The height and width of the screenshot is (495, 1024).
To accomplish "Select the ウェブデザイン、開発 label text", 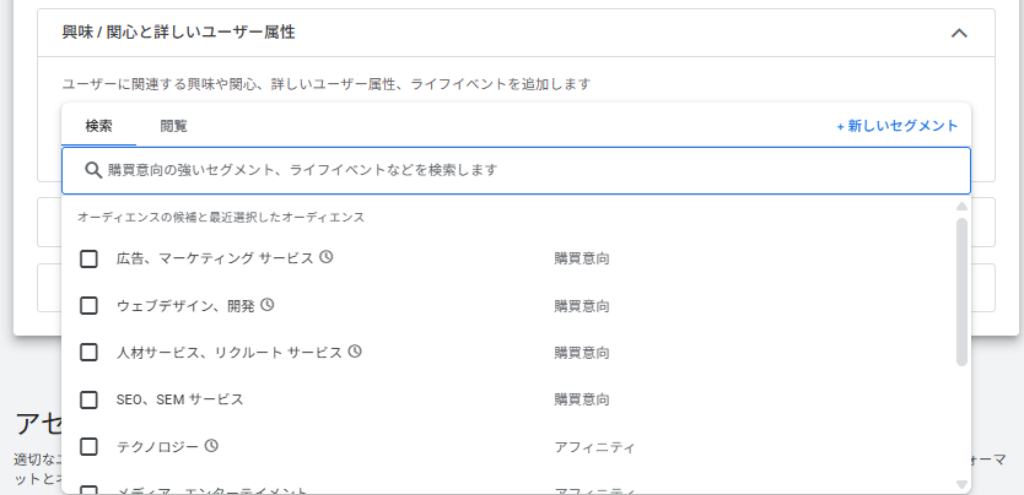I will tap(185, 306).
